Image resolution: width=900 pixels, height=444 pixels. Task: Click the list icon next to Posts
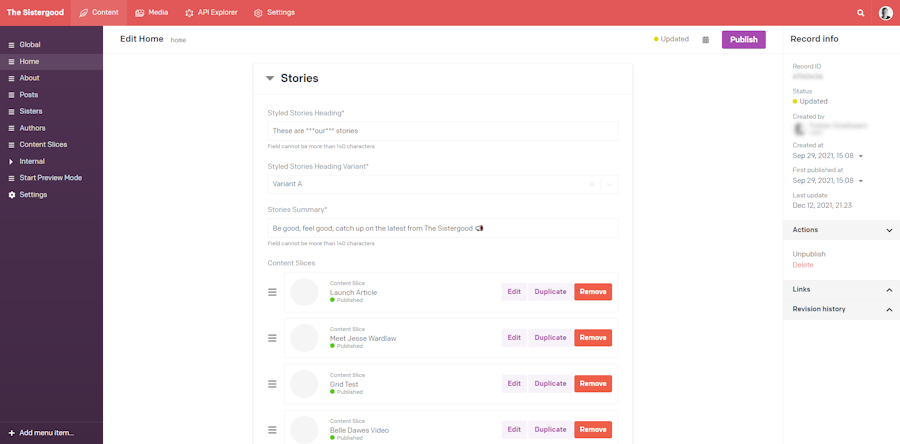click(11, 95)
